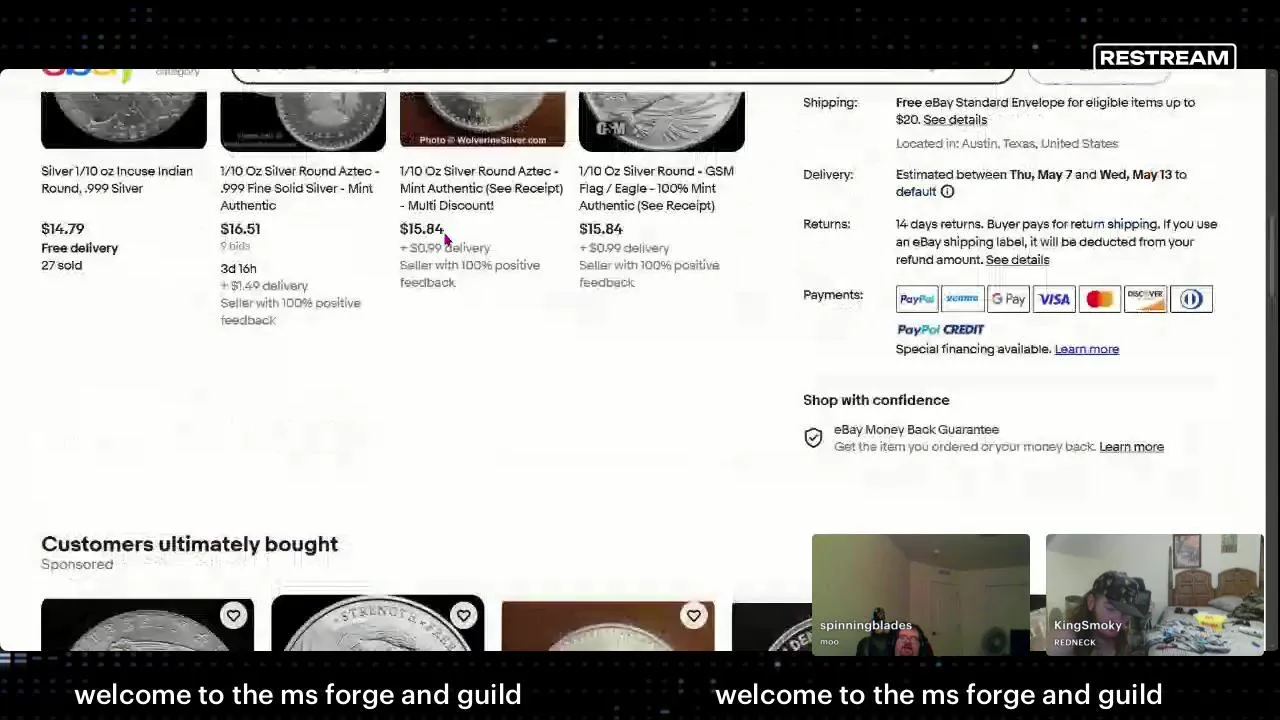Image resolution: width=1280 pixels, height=720 pixels.
Task: Click WolverineSilver Aztec coin thumbnail
Action: tap(482, 120)
